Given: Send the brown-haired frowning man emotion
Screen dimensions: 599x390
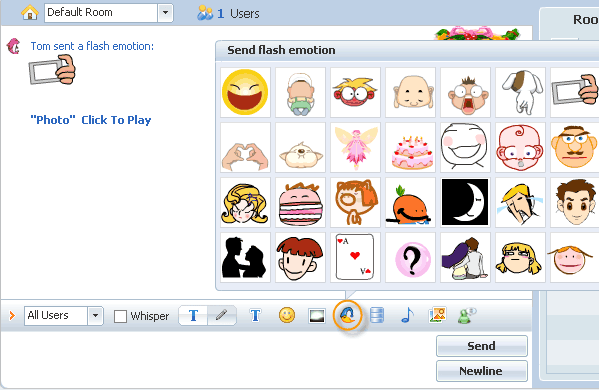Looking at the screenshot, I should coord(575,202).
